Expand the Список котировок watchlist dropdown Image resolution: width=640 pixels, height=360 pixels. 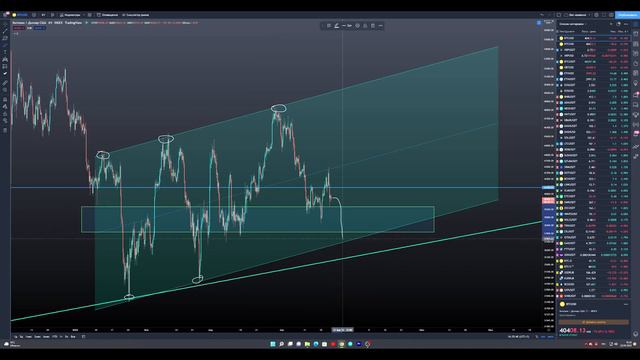tap(573, 24)
